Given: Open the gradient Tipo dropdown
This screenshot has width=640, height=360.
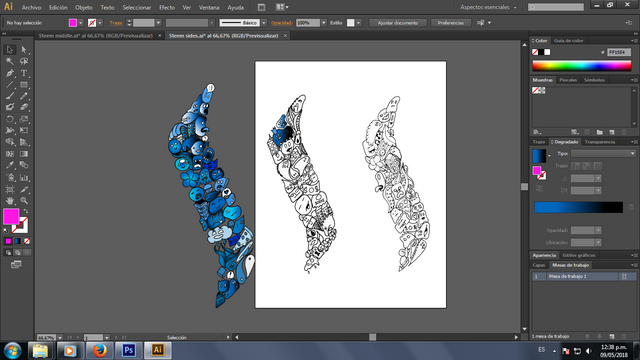Looking at the screenshot, I should tap(603, 153).
